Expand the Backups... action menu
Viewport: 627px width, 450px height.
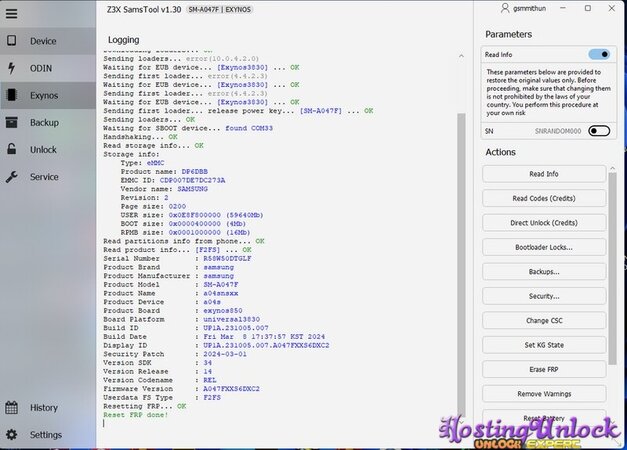[544, 271]
